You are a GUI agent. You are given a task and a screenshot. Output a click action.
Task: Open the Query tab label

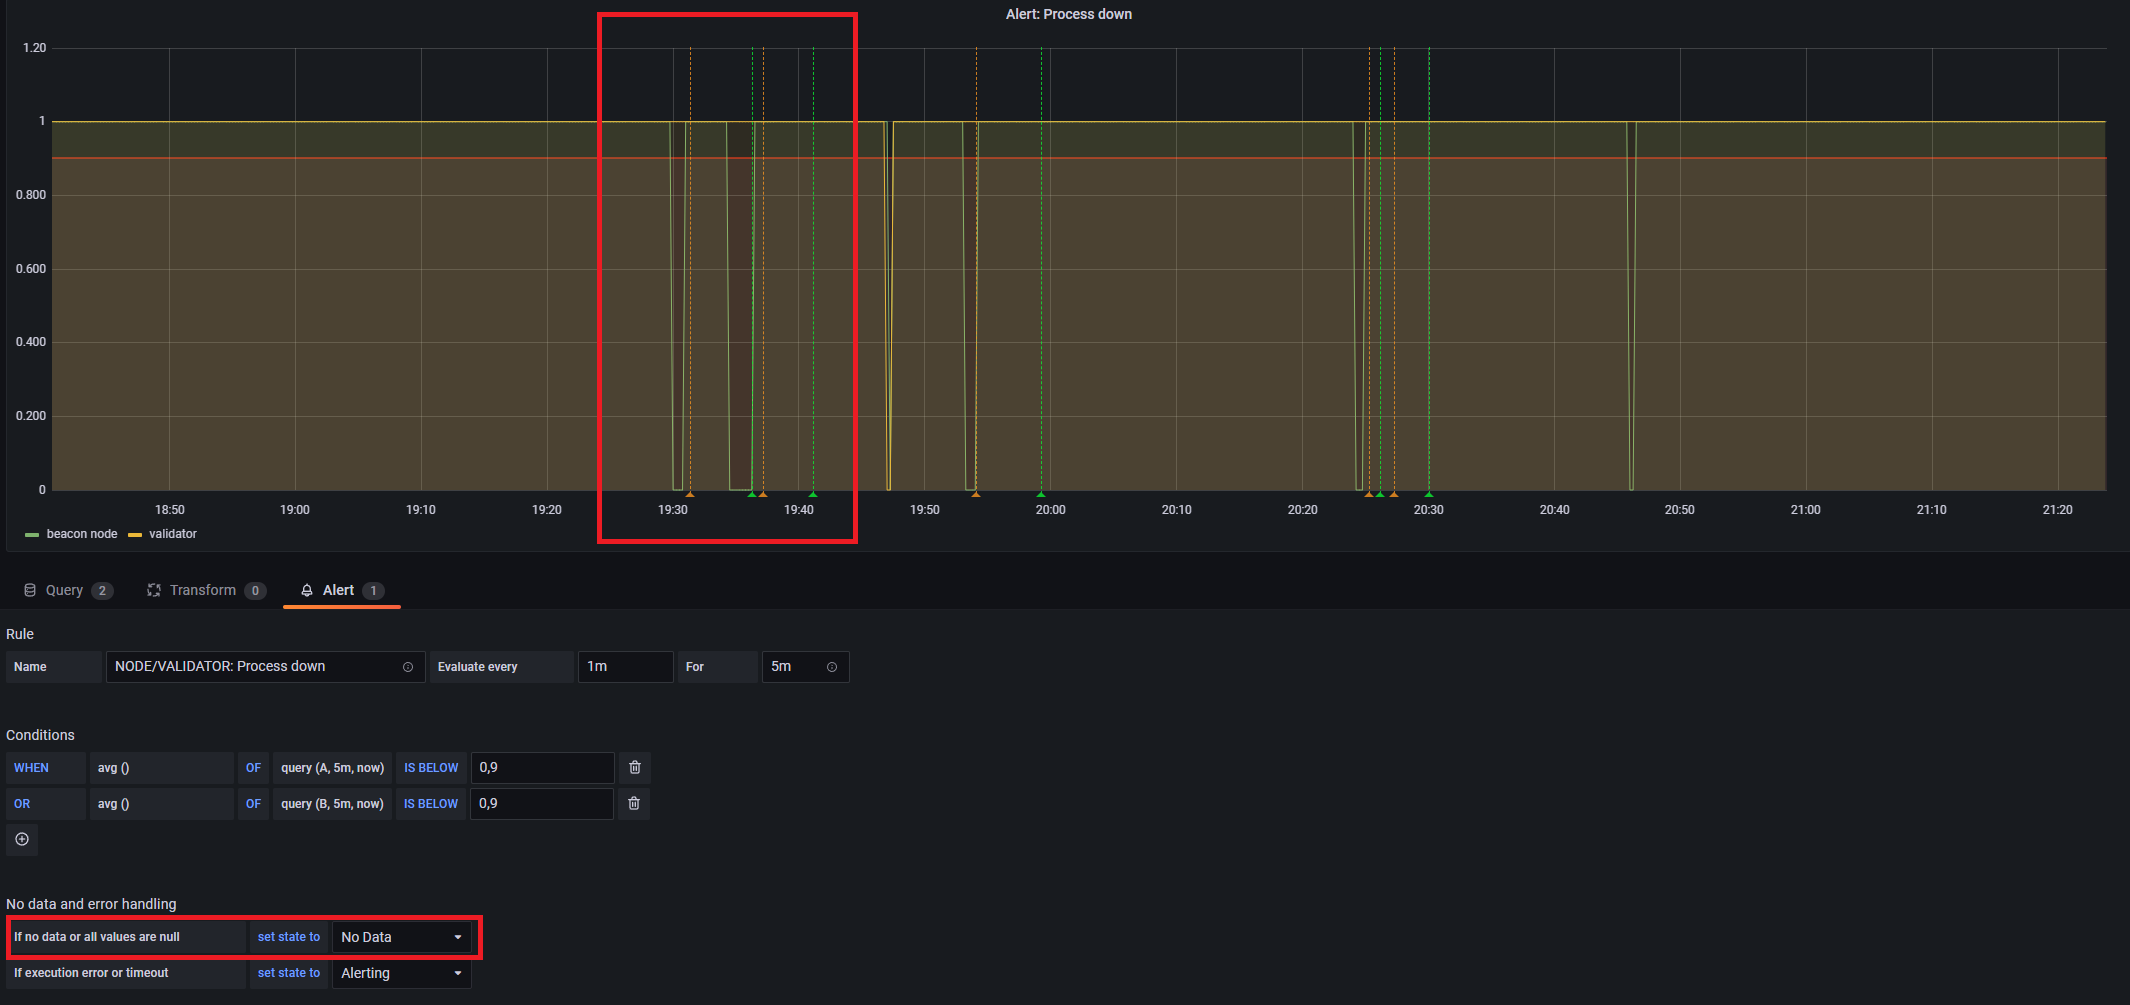(x=64, y=590)
